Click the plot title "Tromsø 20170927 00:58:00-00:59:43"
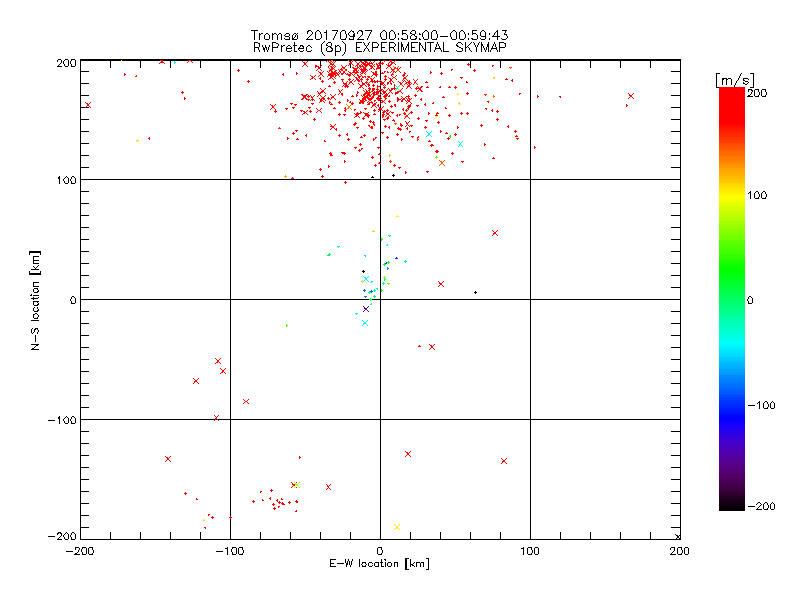Viewport: 800px width, 600px height. [x=380, y=35]
